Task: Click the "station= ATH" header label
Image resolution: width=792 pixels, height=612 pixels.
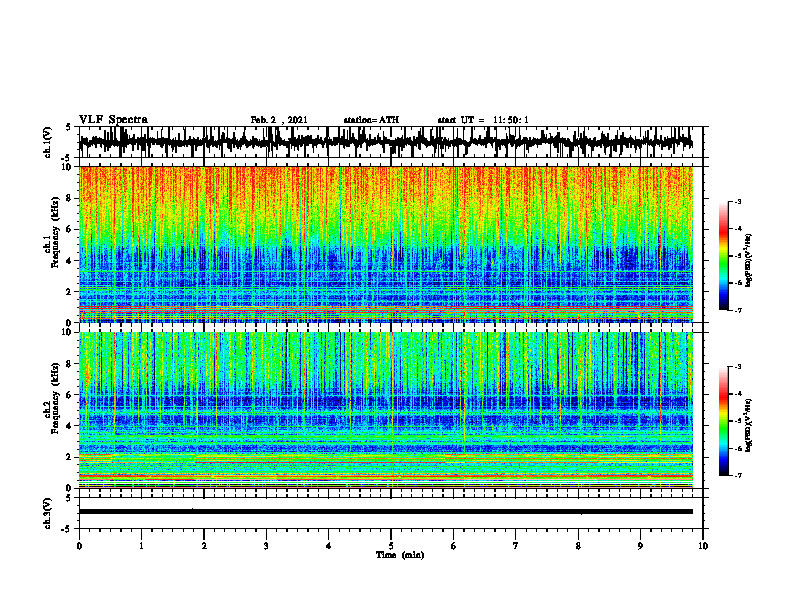Action: pos(371,120)
